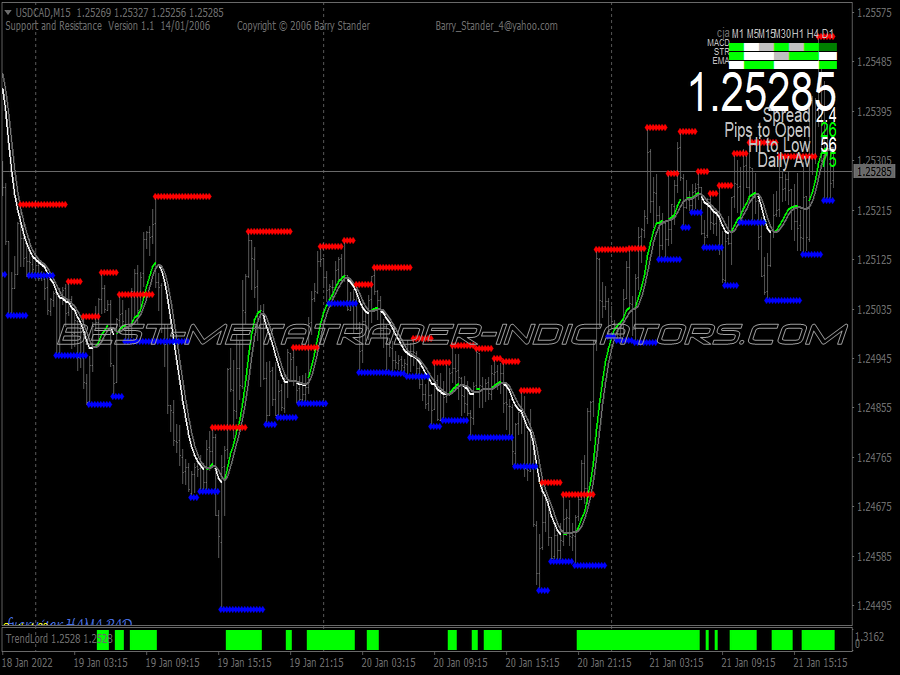Select the H4 timeframe column header
This screenshot has width=900, height=675.
point(812,34)
